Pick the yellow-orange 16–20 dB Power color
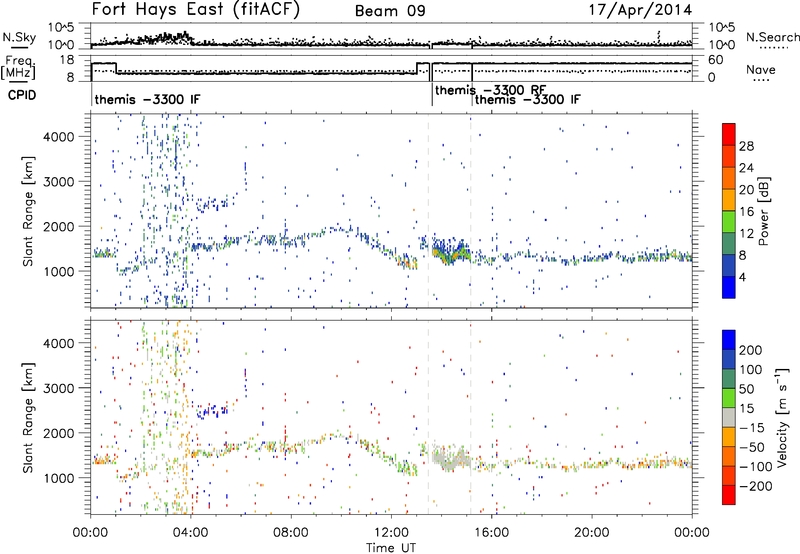Screen dimensions: 800x554 [x=729, y=200]
